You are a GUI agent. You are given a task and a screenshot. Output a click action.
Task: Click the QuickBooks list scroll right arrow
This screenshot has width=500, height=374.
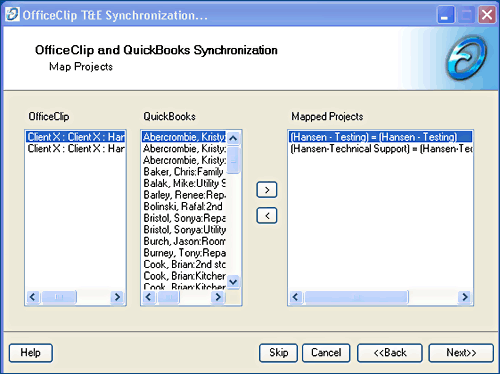pyautogui.click(x=218, y=297)
